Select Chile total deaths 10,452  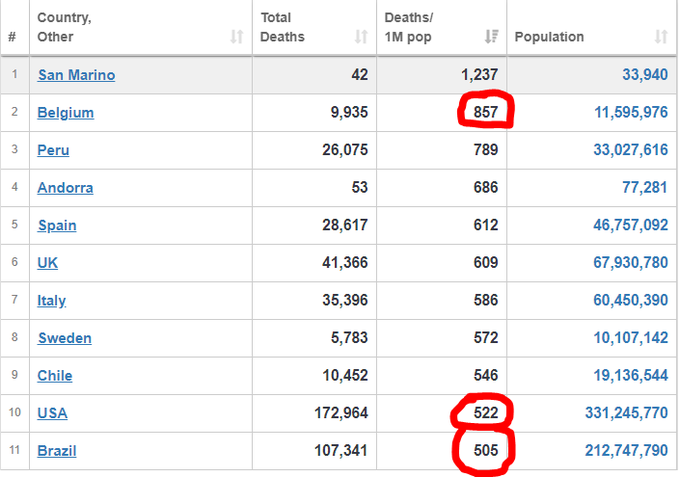[345, 375]
